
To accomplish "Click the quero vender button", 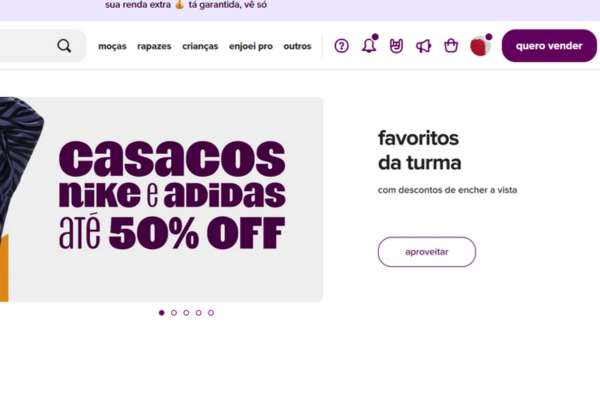I will click(549, 46).
